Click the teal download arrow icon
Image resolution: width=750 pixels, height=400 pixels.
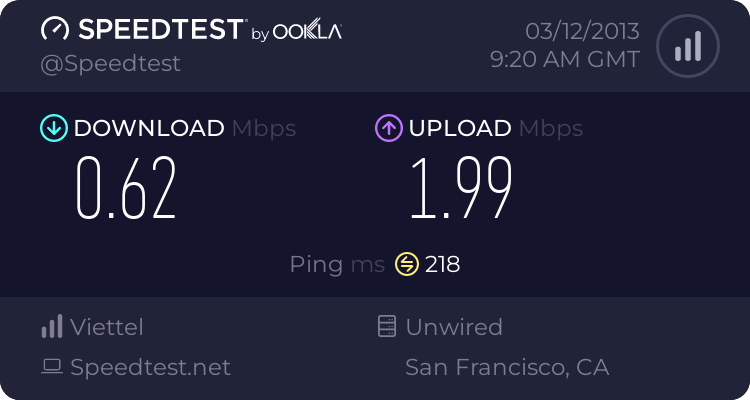point(53,128)
